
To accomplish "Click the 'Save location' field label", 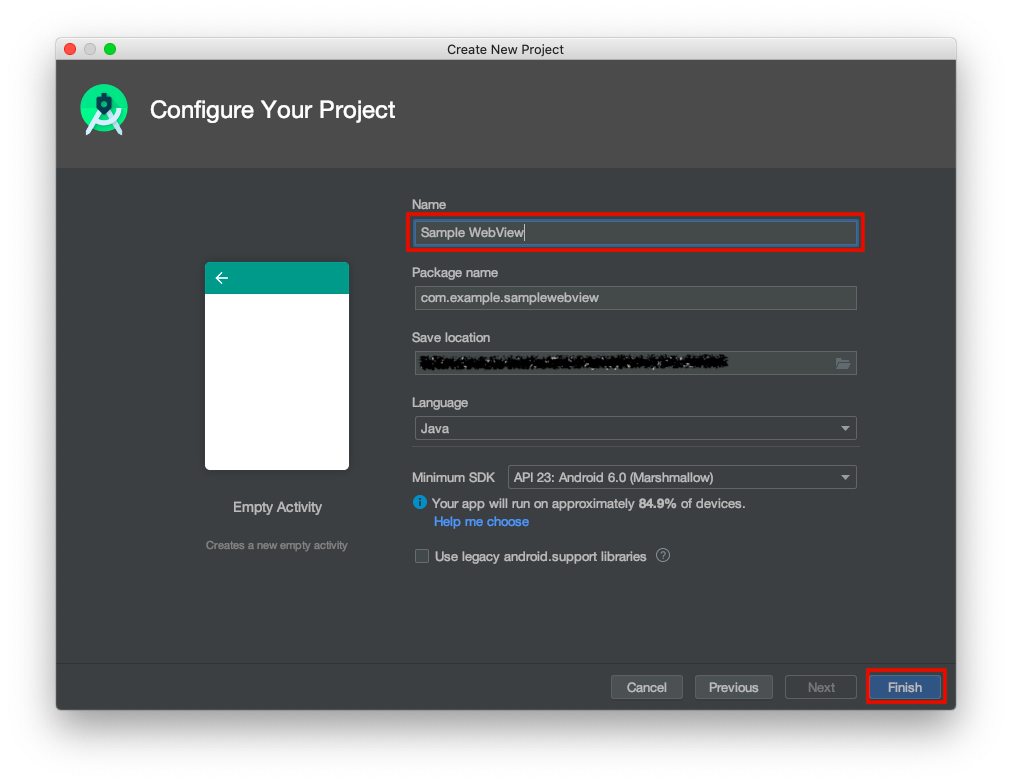I will (451, 337).
